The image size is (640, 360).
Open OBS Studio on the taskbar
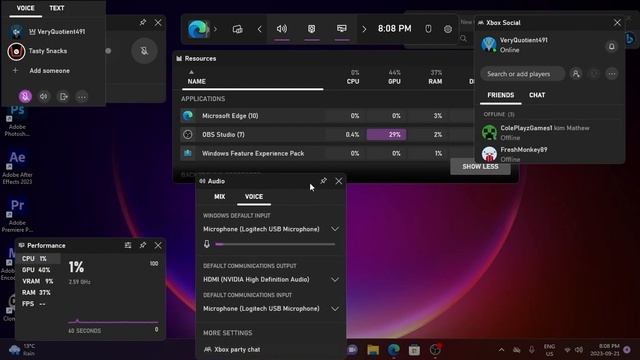(436, 350)
